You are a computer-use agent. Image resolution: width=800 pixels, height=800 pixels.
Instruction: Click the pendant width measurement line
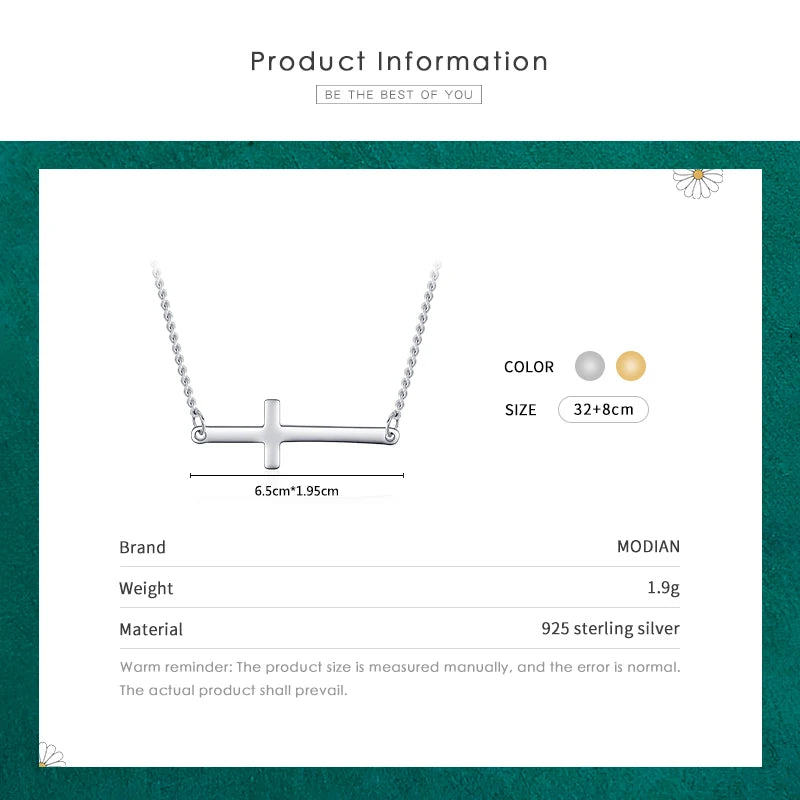tap(296, 475)
